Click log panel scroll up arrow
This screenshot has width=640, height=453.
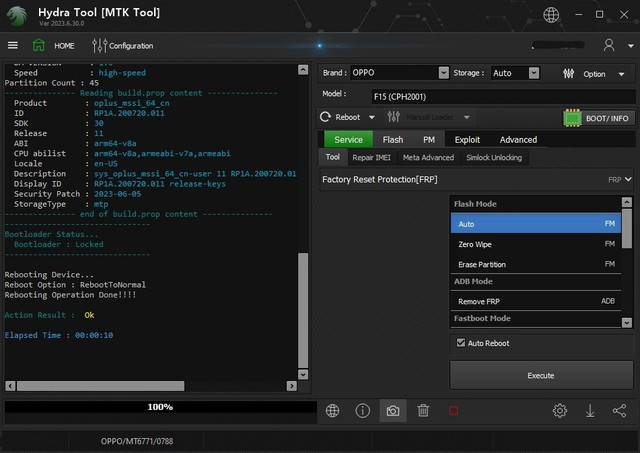pos(303,70)
